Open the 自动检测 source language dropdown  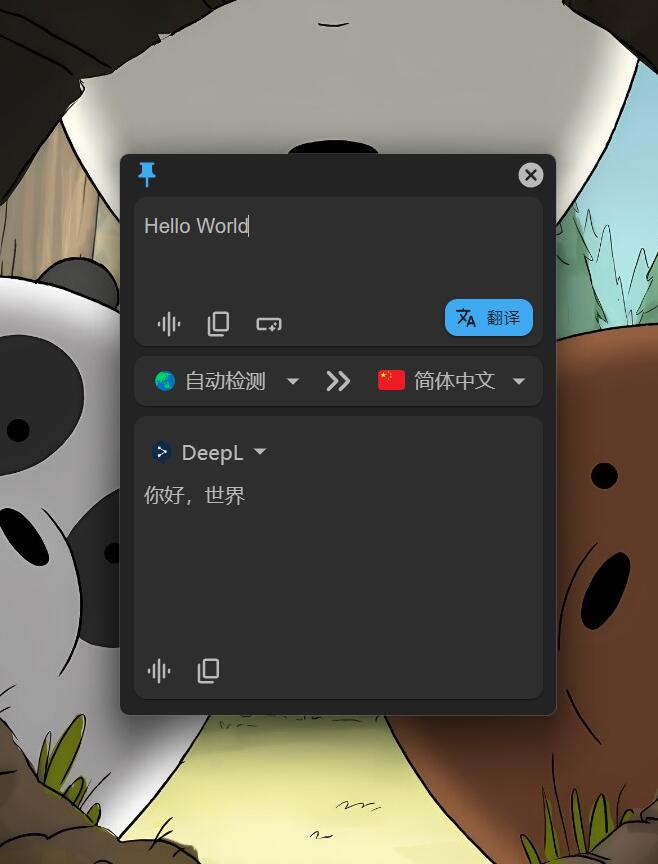click(227, 381)
